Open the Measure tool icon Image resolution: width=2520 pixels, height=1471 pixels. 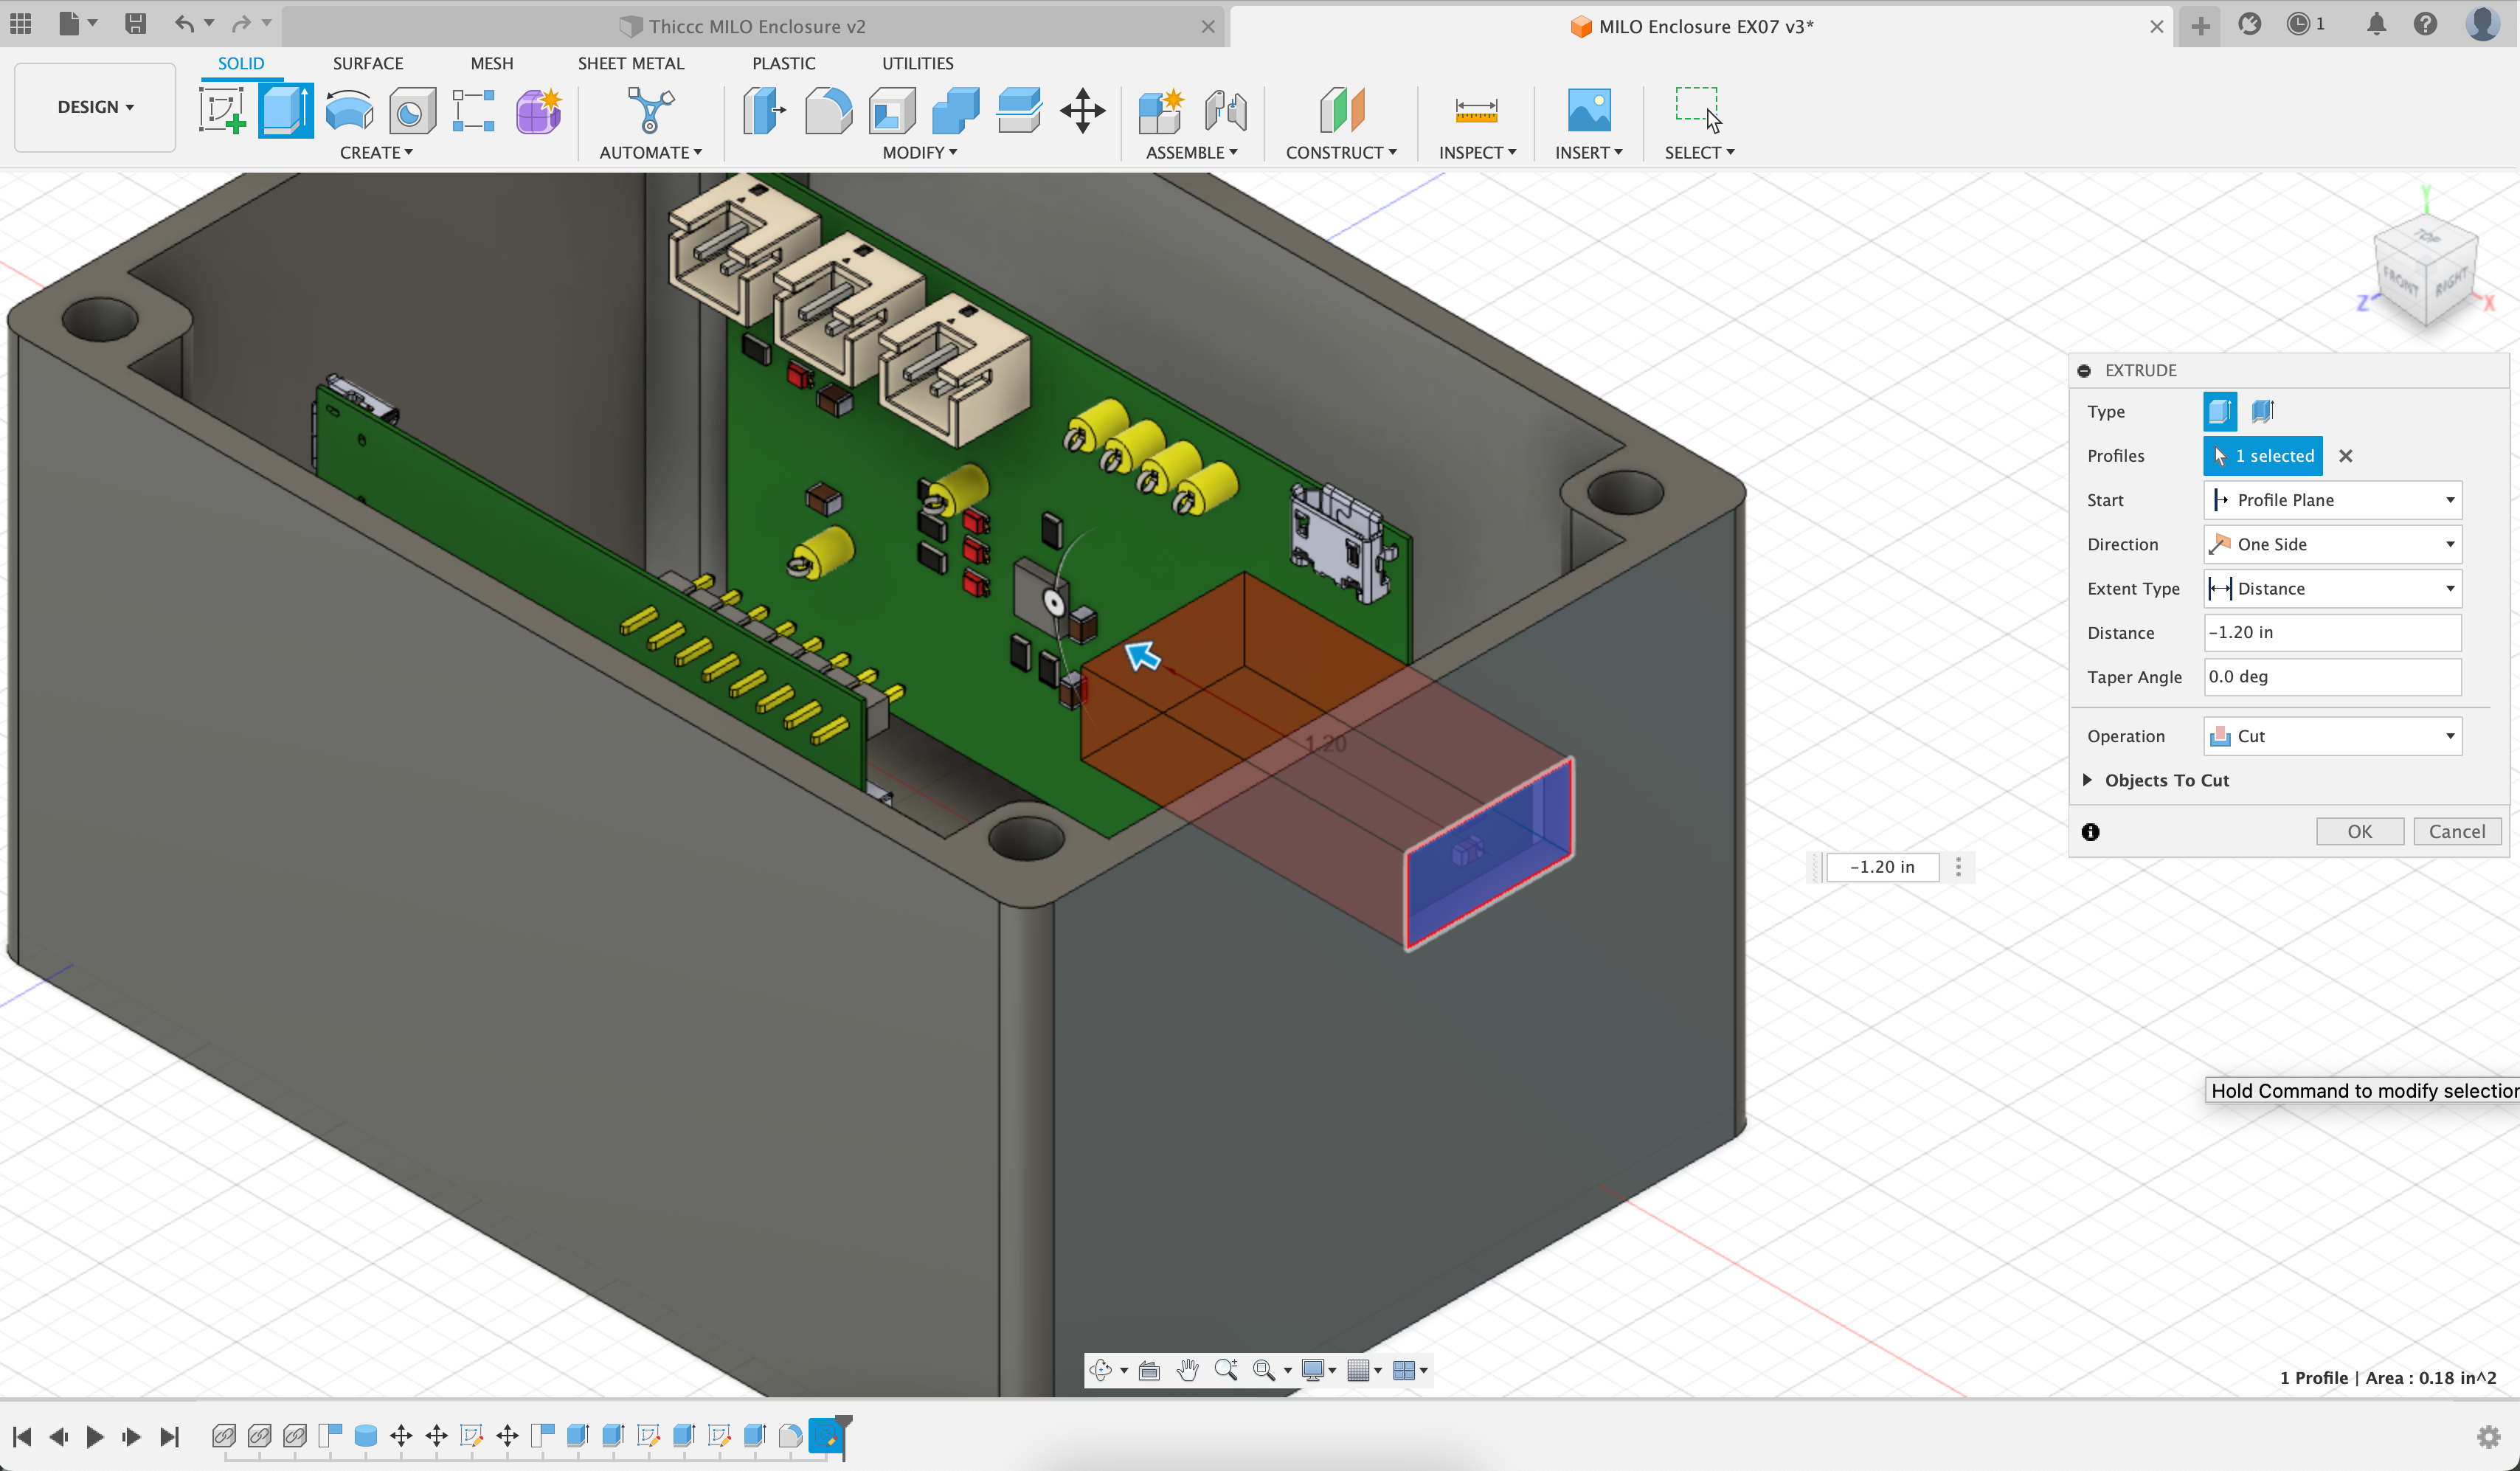(x=1476, y=110)
